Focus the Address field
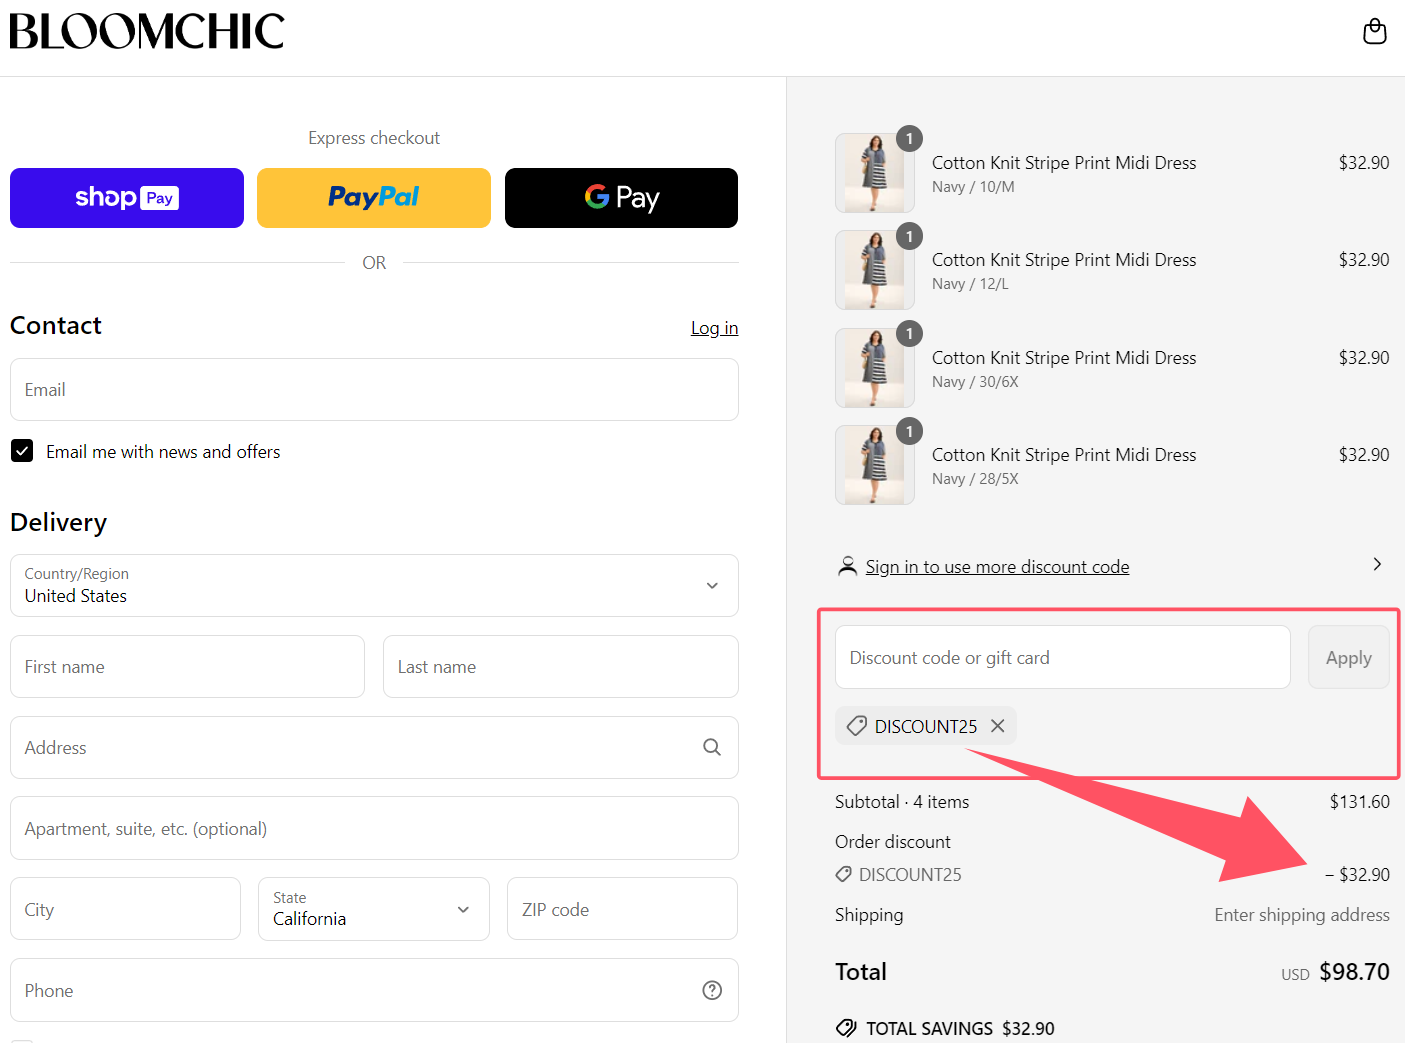Viewport: 1405px width, 1043px height. [374, 747]
